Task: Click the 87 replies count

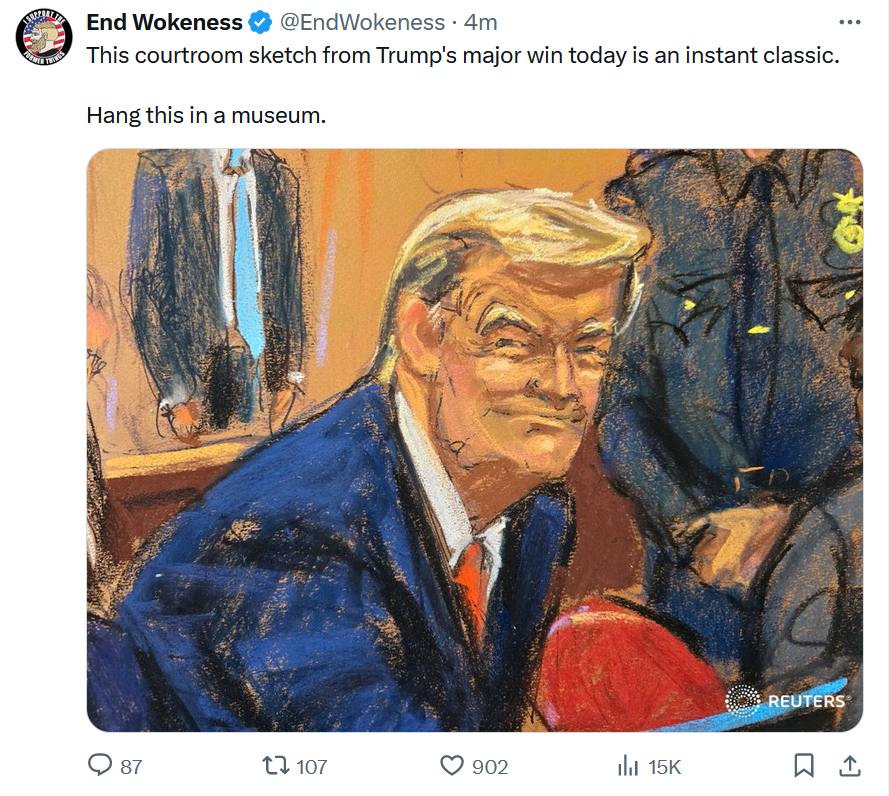Action: (131, 767)
